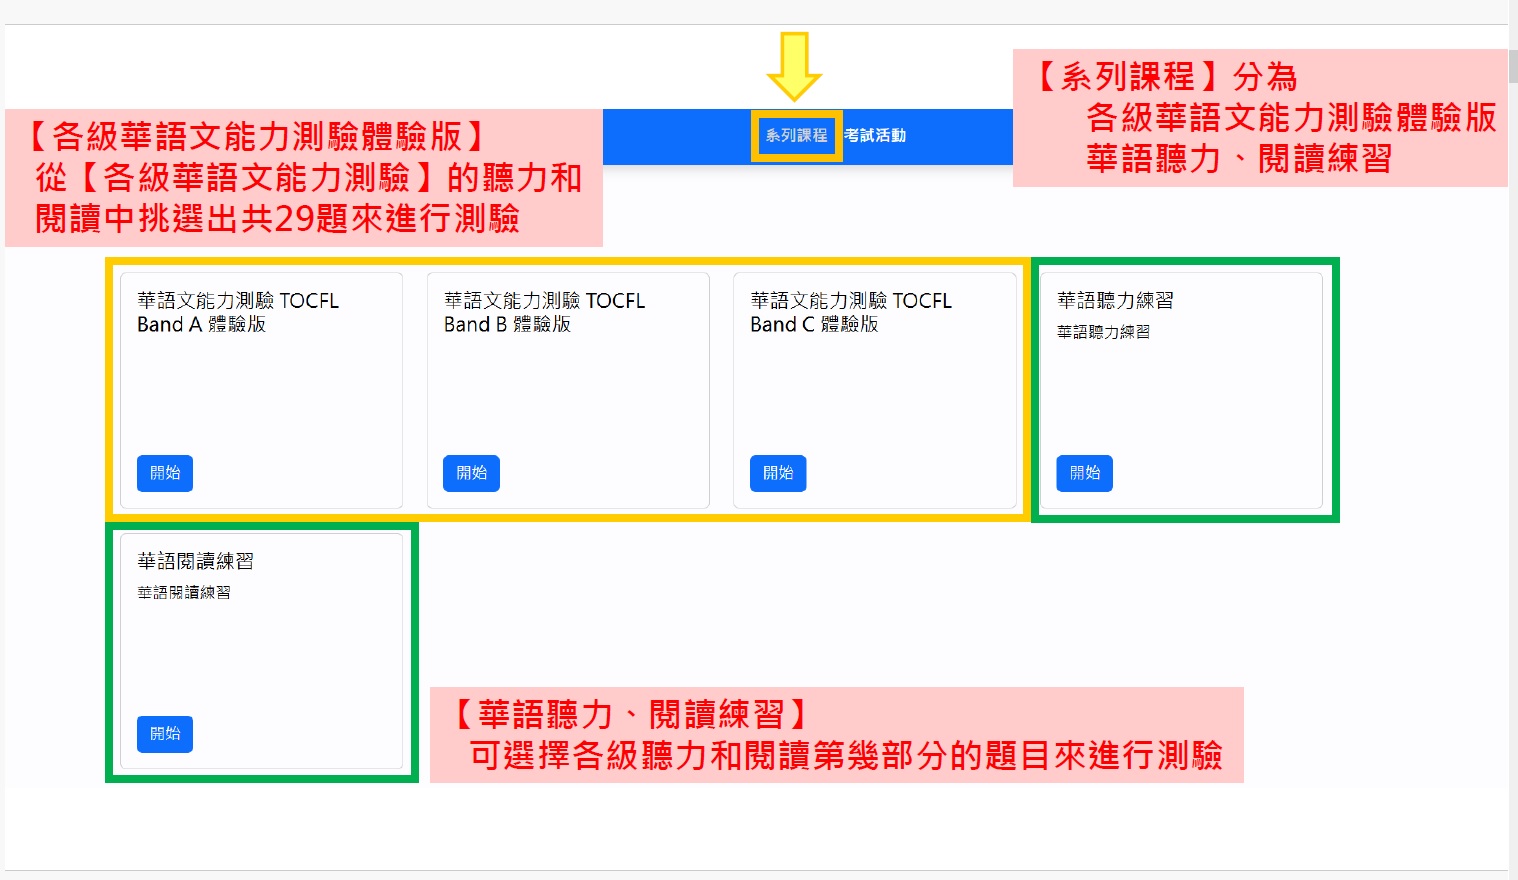The width and height of the screenshot is (1518, 880).
Task: Click the red 【系列課程】分為 annotation box
Action: click(1260, 118)
